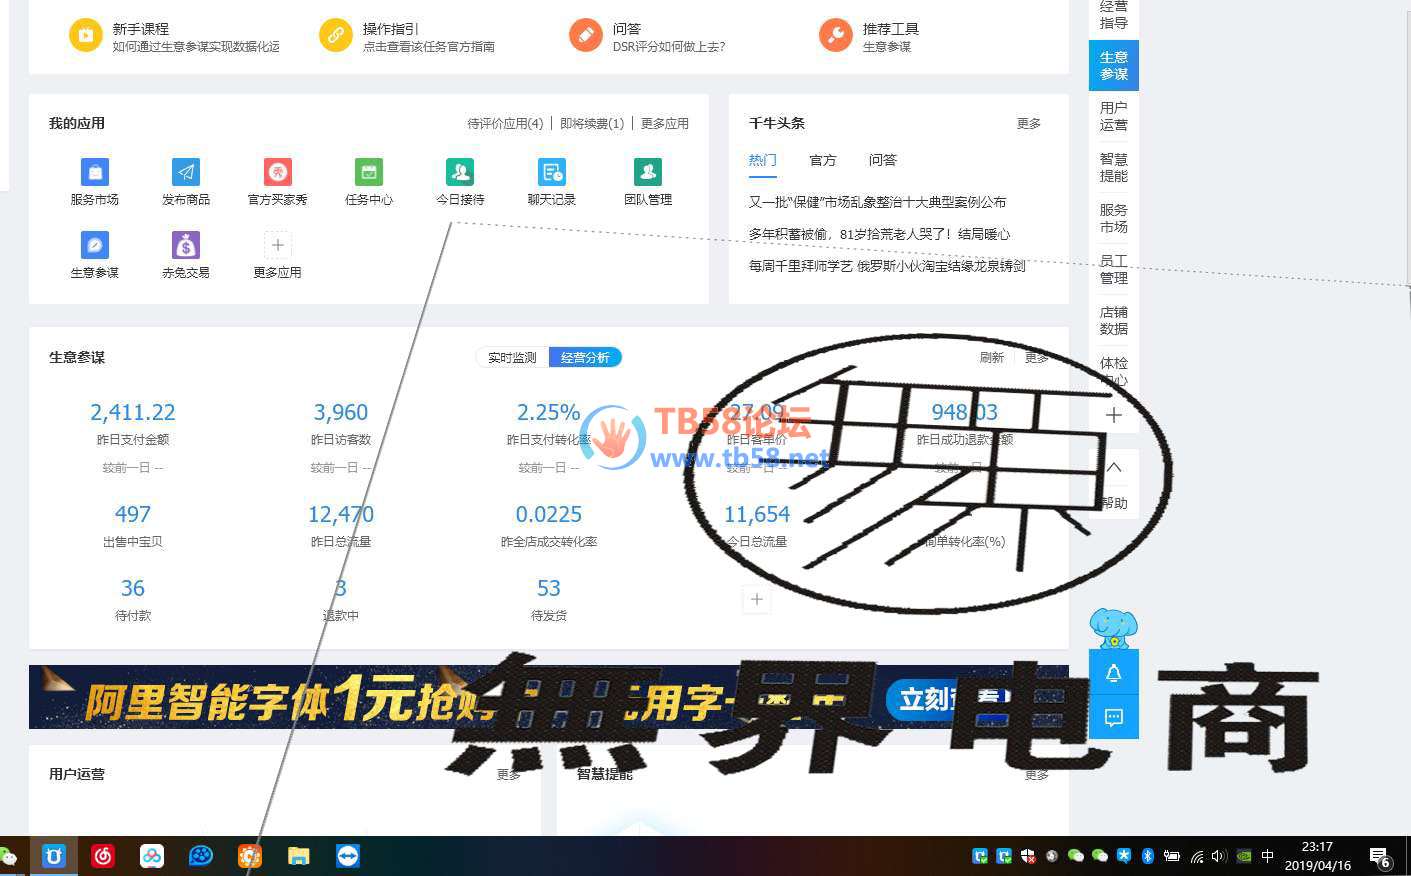
Task: Click the 更多应用 plus tile
Action: (x=278, y=245)
